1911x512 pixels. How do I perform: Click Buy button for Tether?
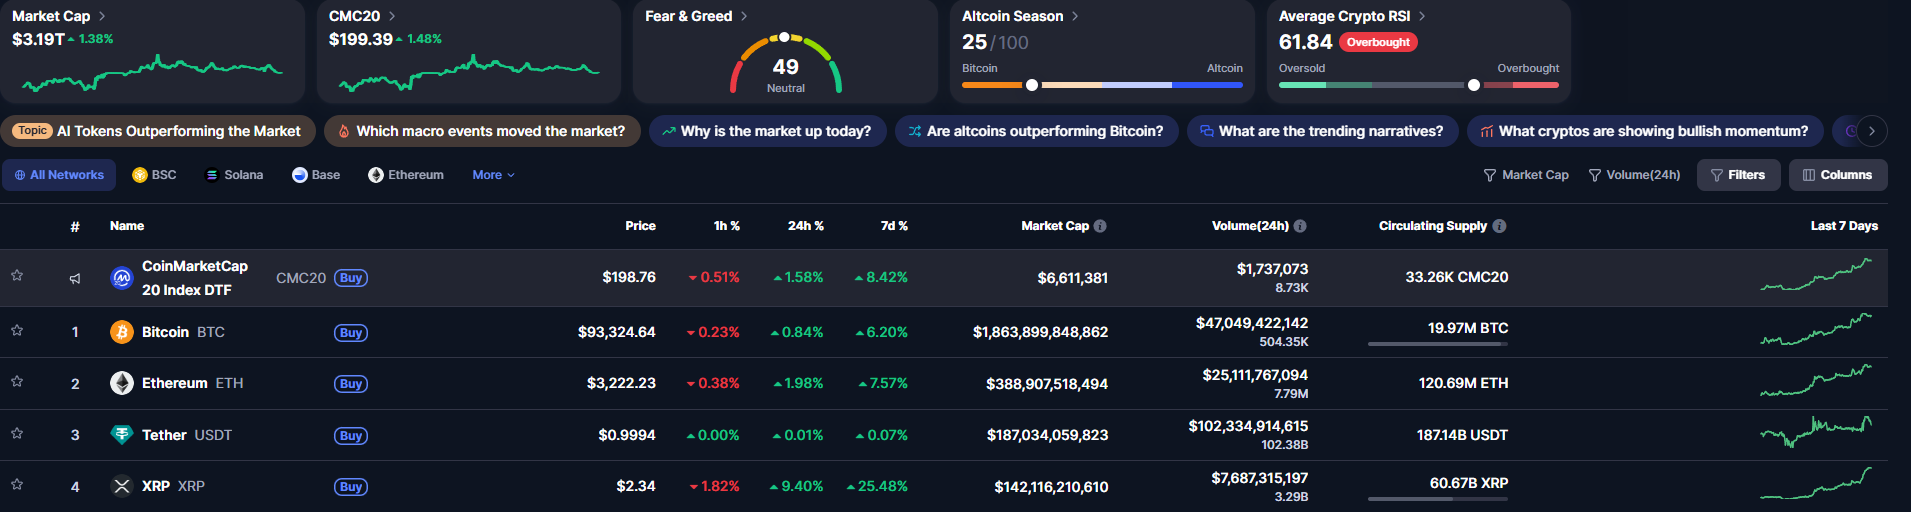[351, 436]
